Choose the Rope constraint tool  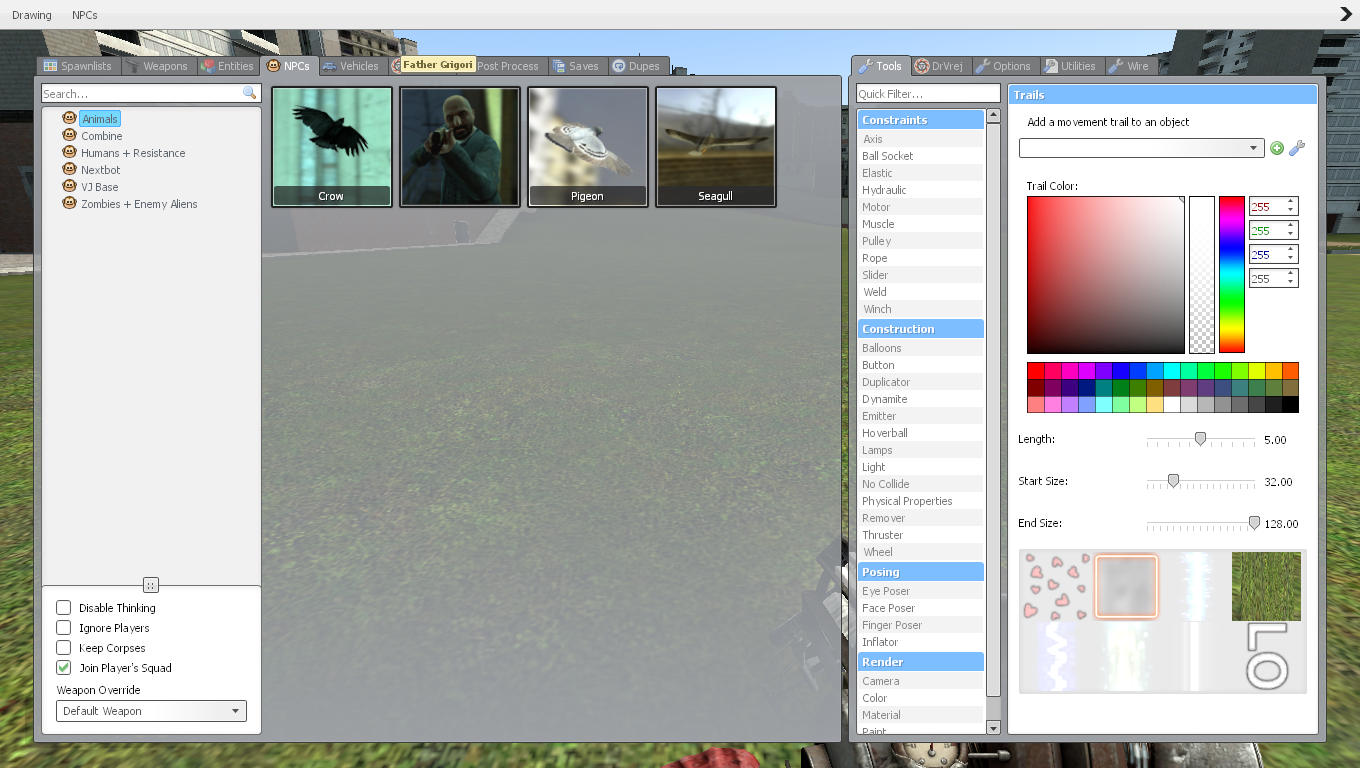pyautogui.click(x=920, y=258)
